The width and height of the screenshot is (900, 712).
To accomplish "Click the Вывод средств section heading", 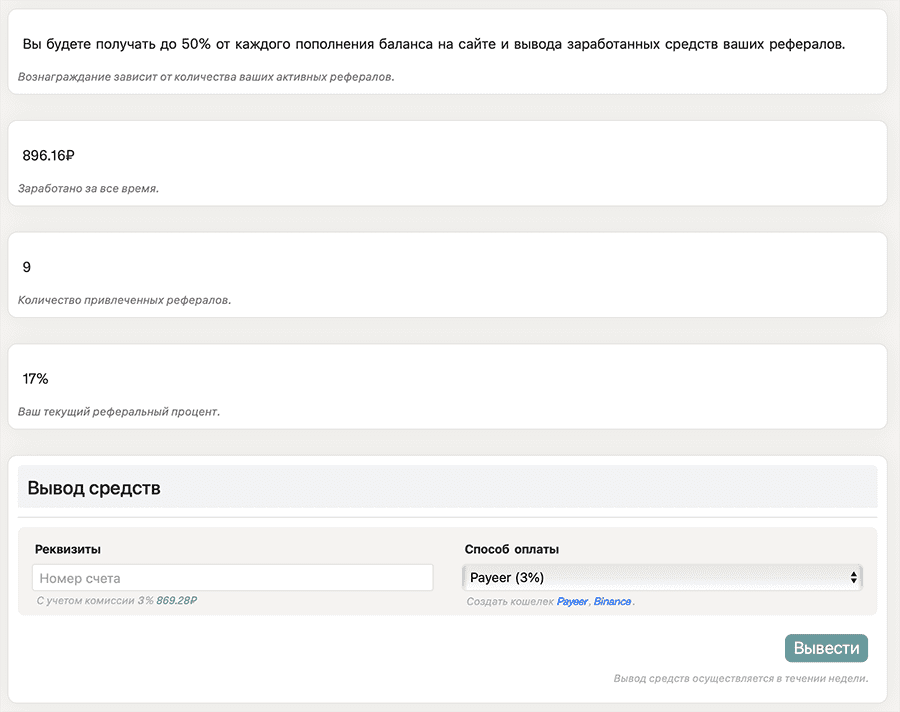I will [94, 489].
